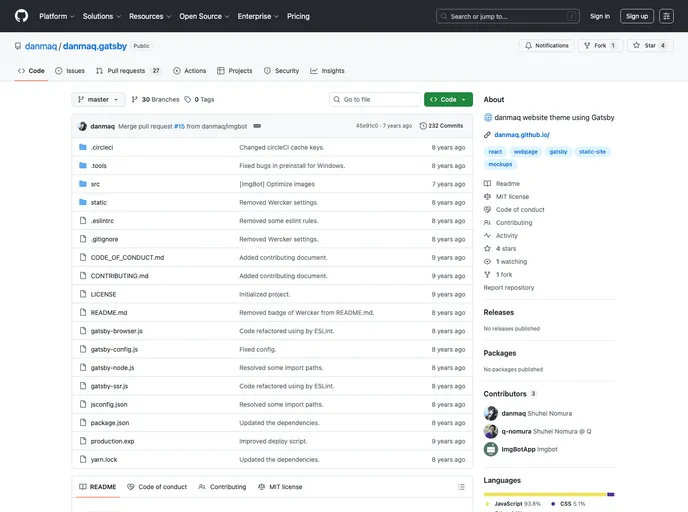This screenshot has height=512, width=688.
Task: Expand the Open Source header menu
Action: point(203,16)
